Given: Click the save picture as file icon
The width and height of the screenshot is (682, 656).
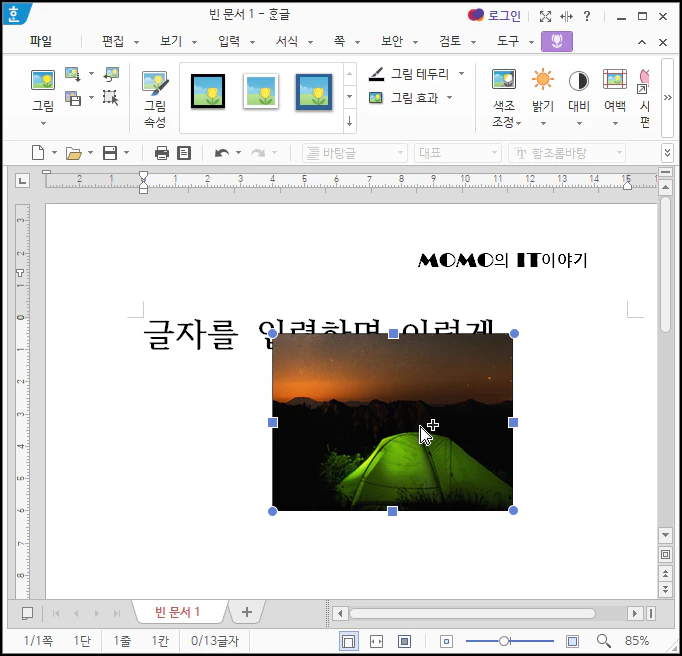Looking at the screenshot, I should 73,98.
